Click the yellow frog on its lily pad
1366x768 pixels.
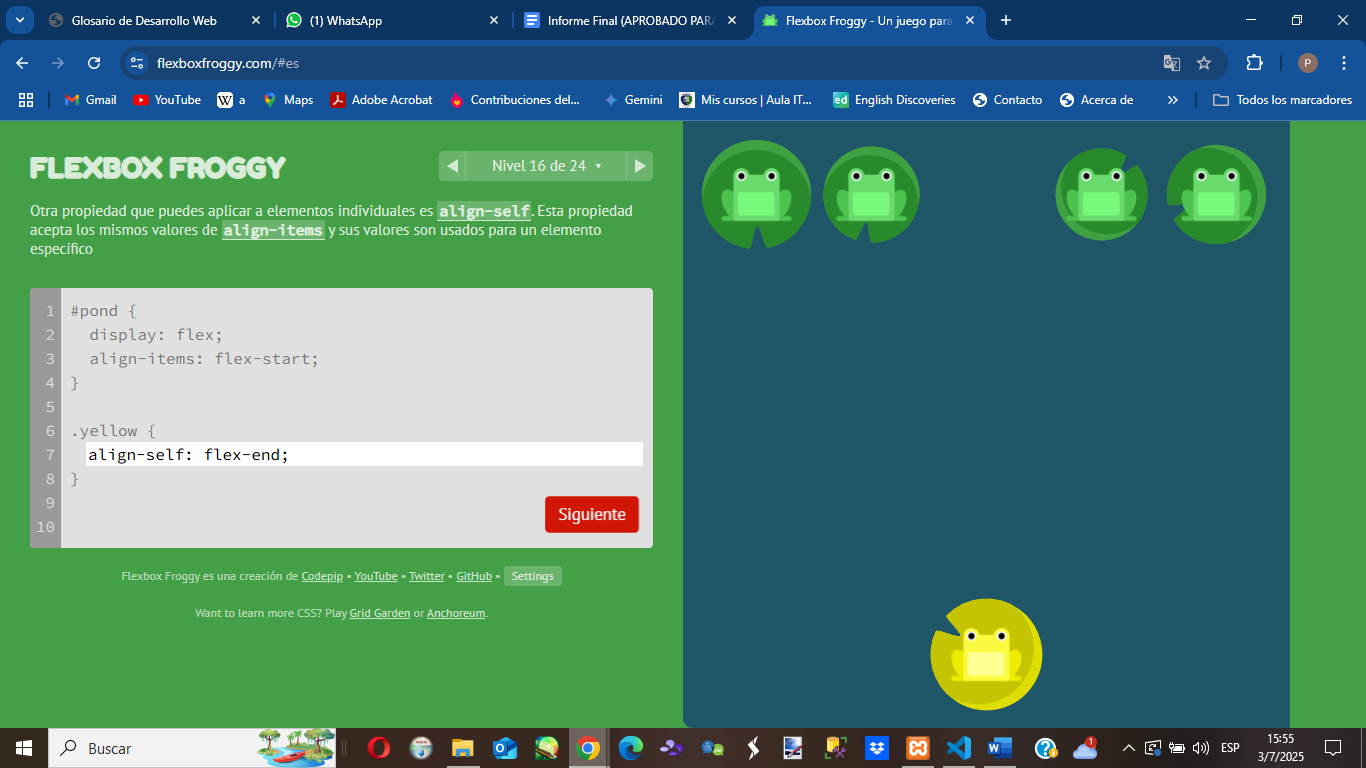pos(986,655)
